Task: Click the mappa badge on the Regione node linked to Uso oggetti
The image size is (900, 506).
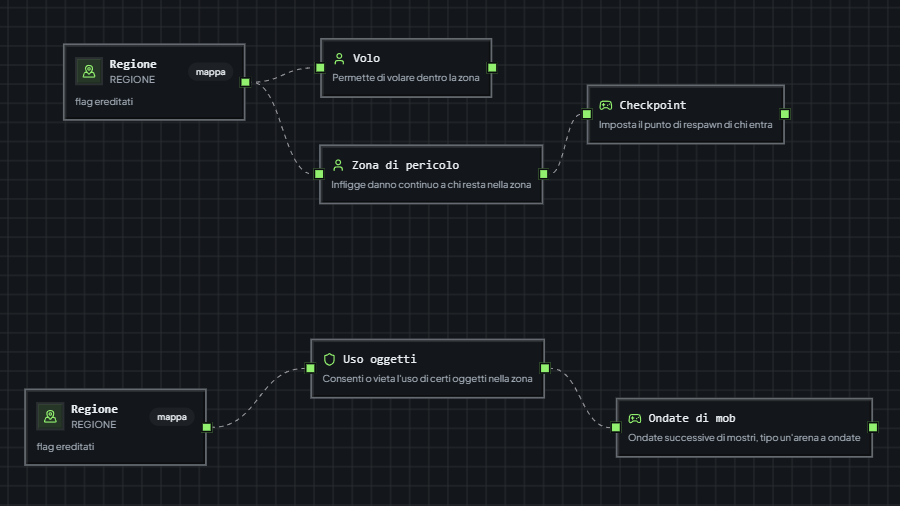Action: click(x=172, y=417)
